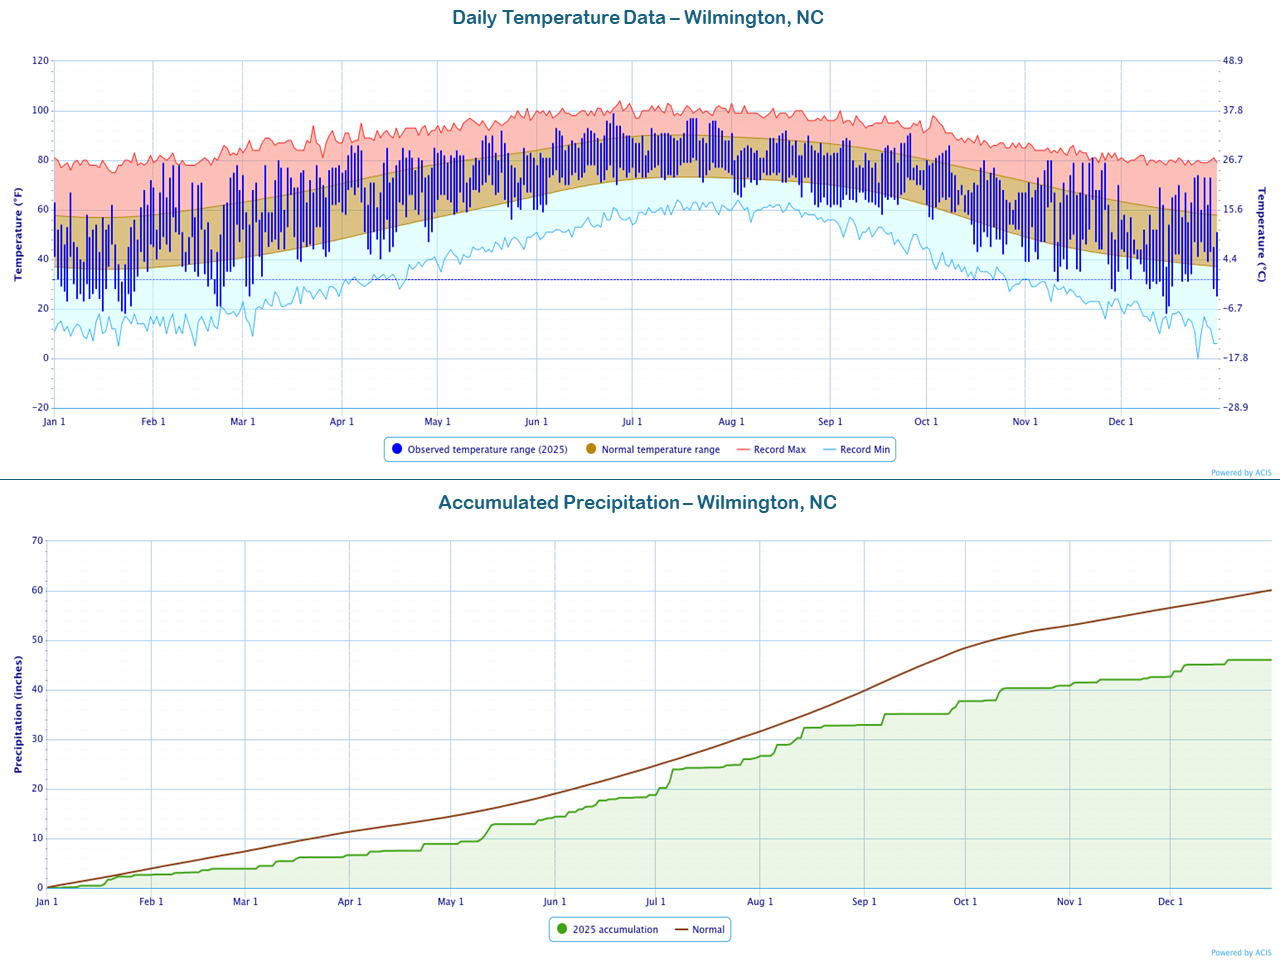Click the 70 tick label on precipitation axis

coord(38,541)
